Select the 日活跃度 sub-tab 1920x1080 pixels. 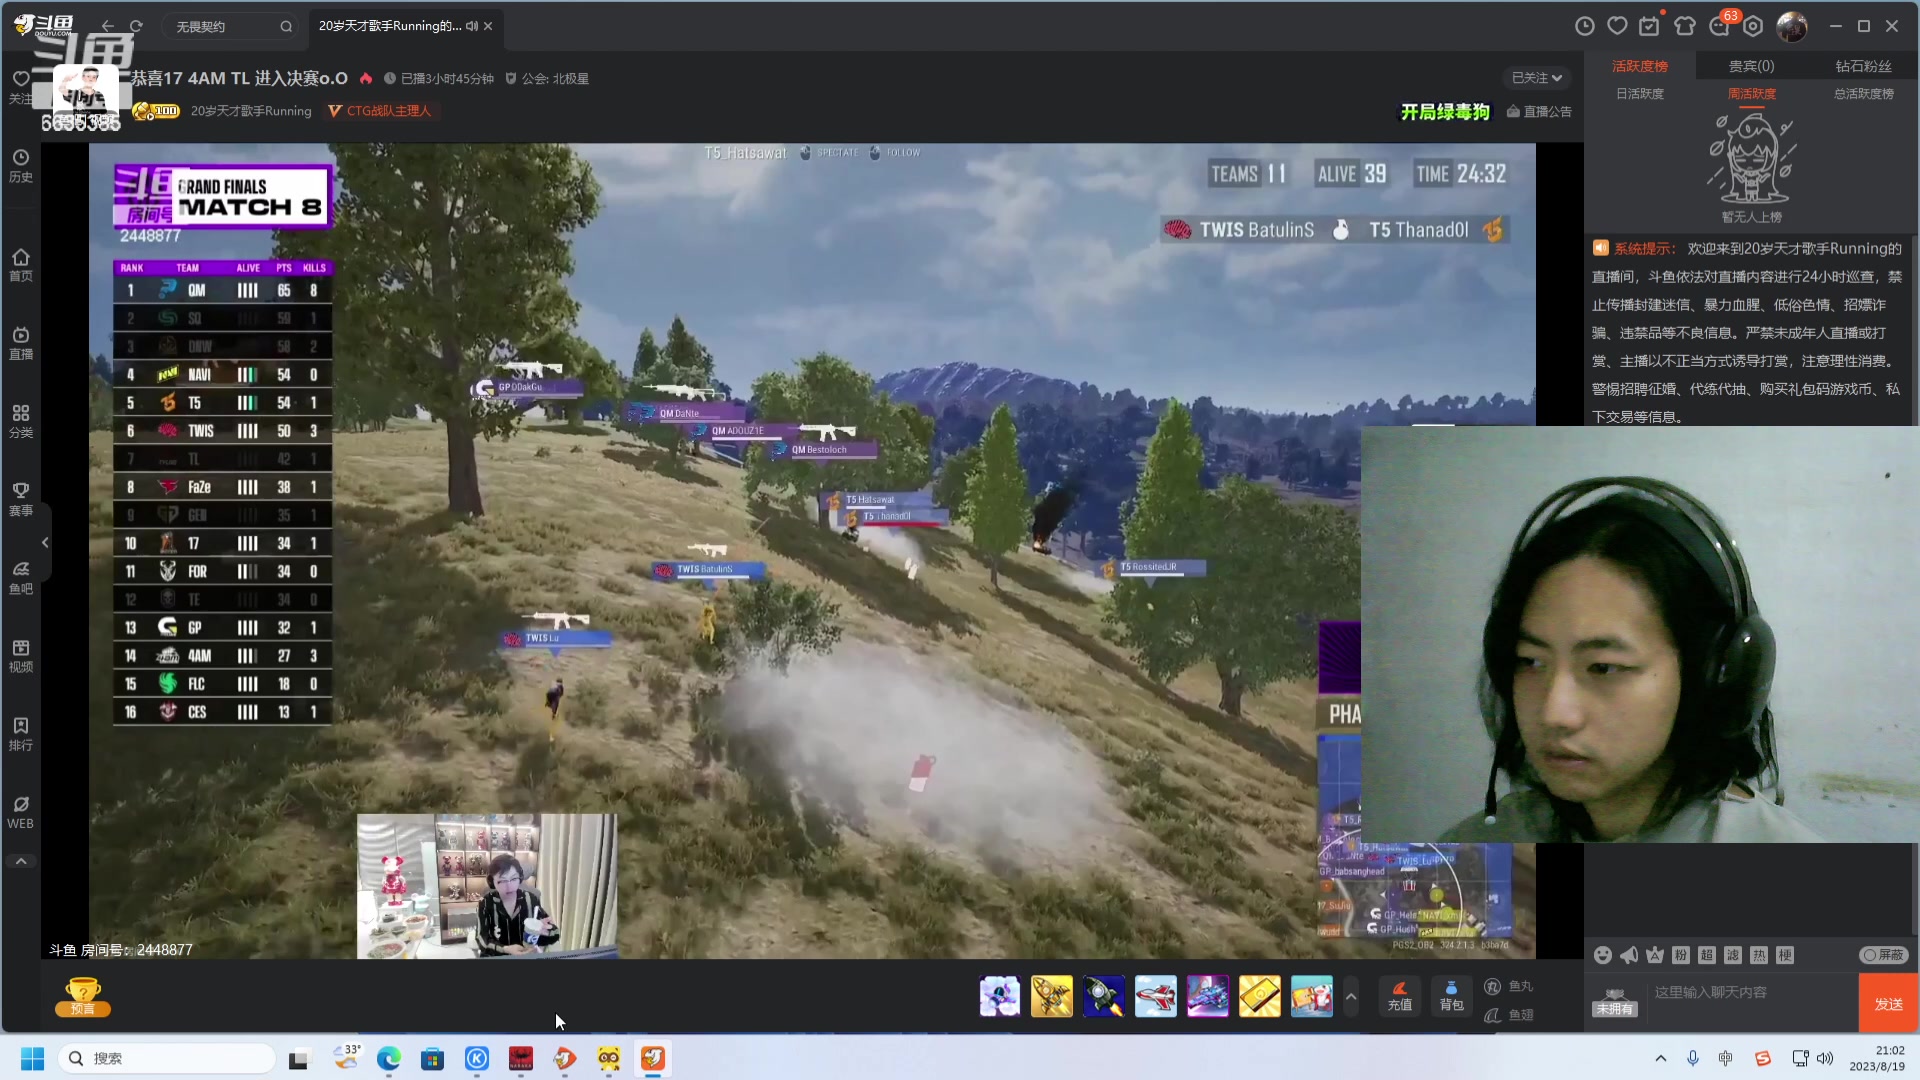click(x=1640, y=93)
